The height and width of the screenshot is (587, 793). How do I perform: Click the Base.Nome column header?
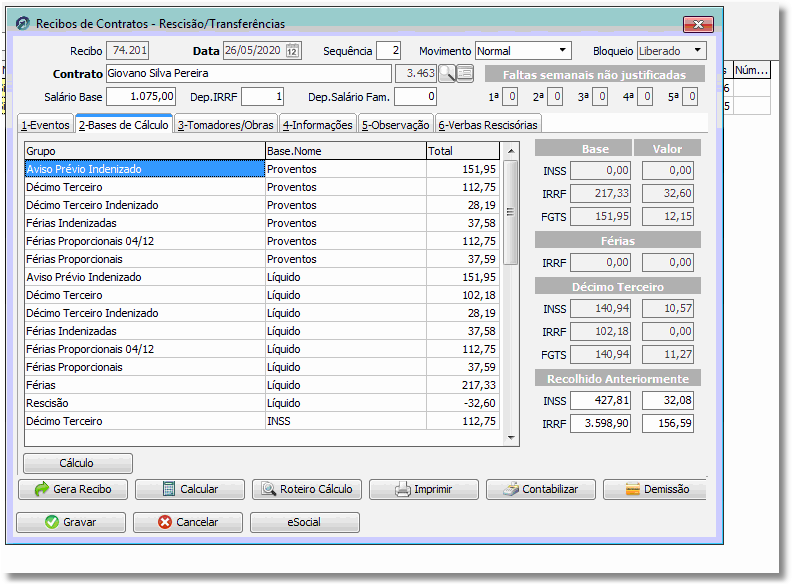346,151
